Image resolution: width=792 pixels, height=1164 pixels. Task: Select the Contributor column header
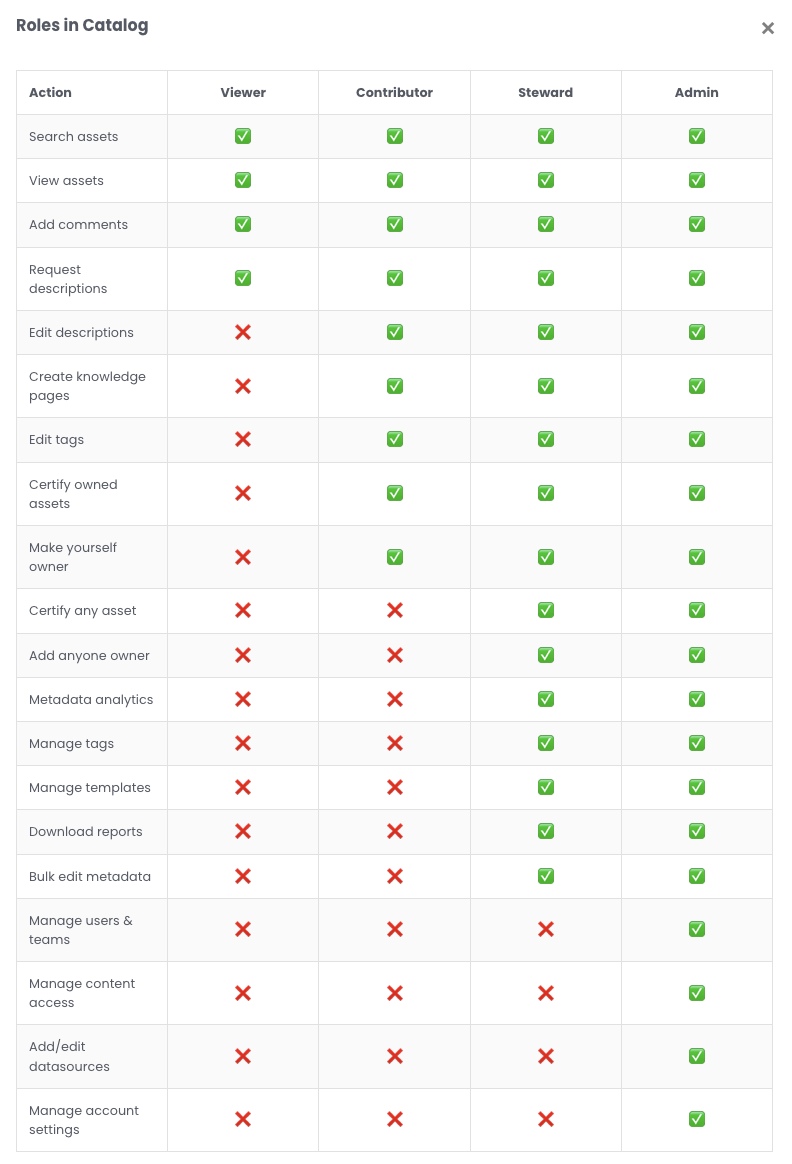click(395, 92)
